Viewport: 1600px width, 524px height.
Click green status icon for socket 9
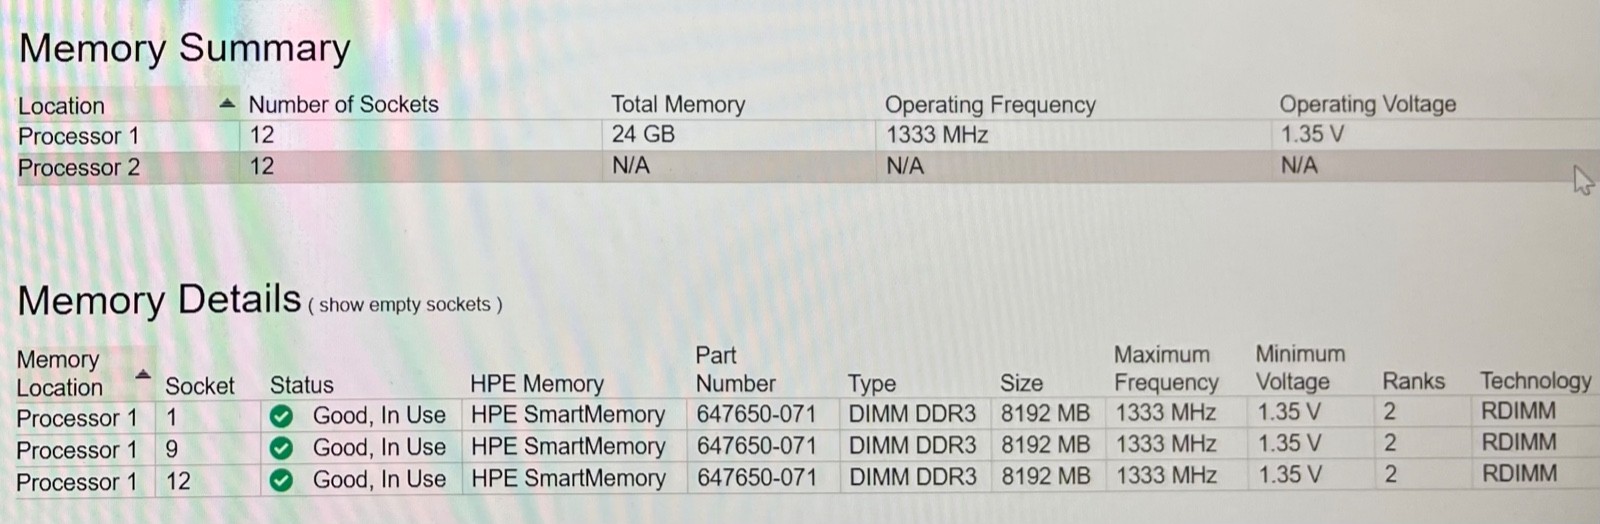[x=282, y=447]
